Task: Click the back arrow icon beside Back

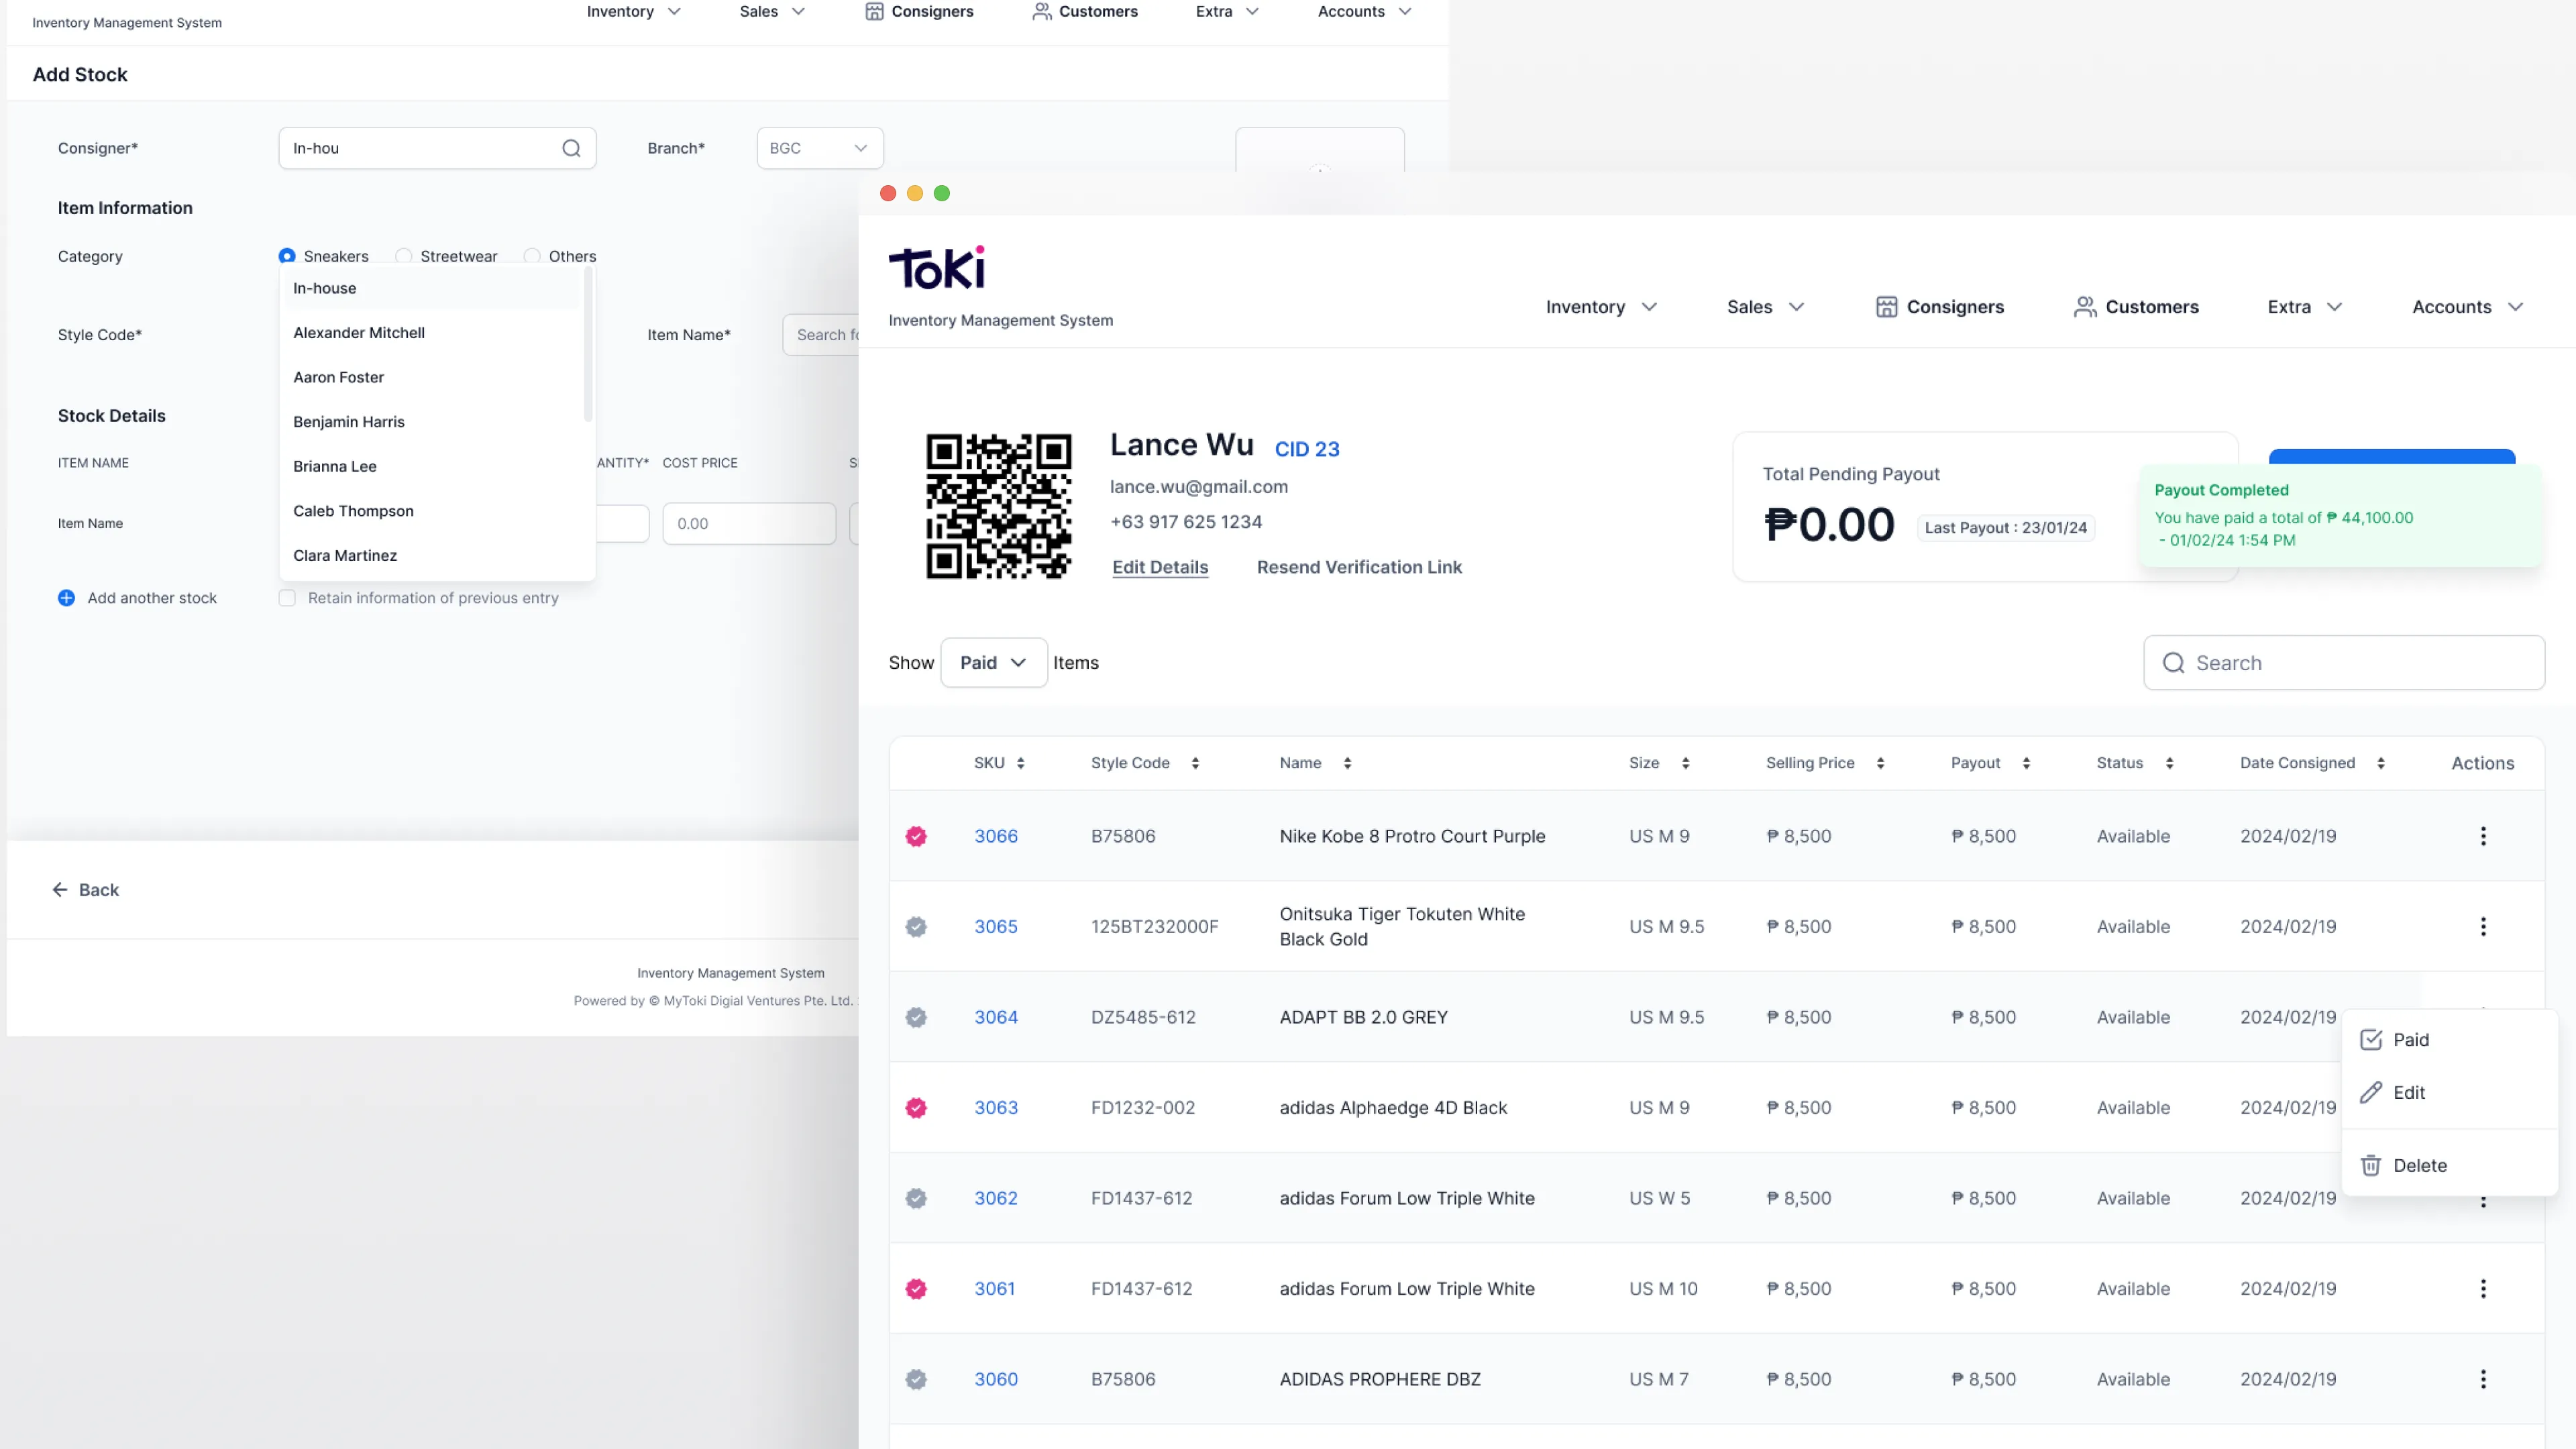Action: [x=60, y=890]
